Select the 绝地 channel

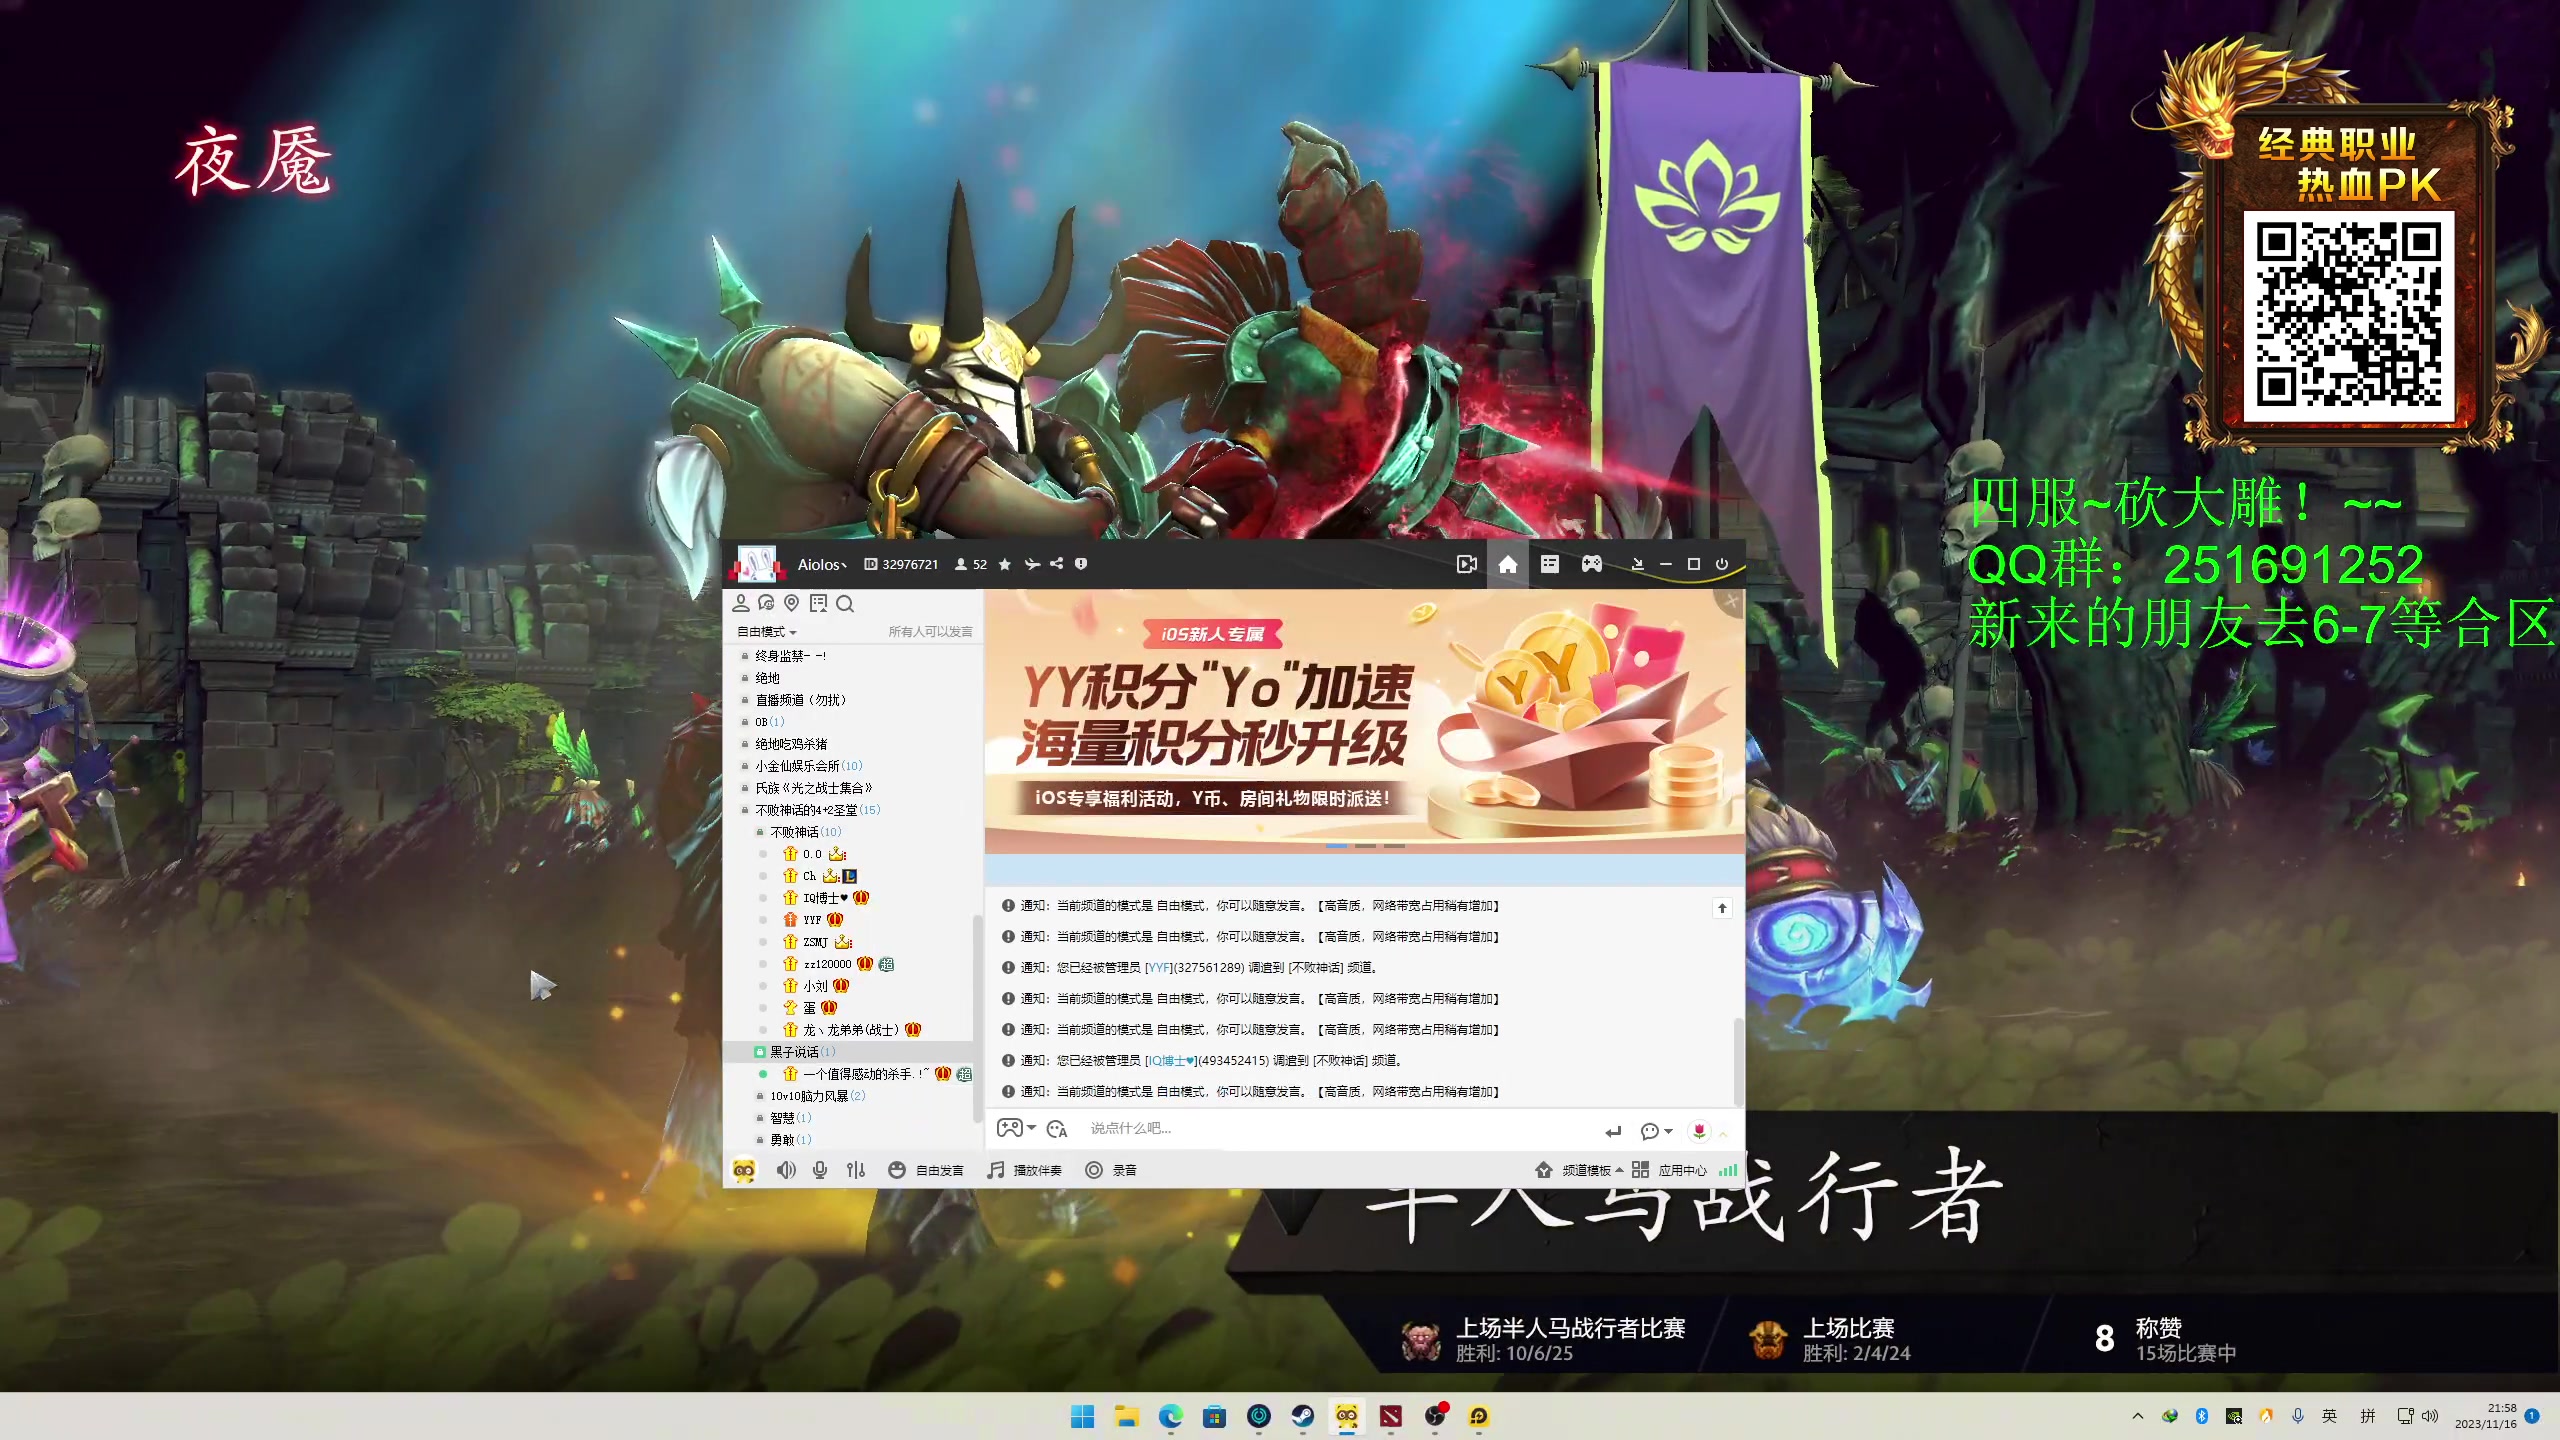tap(767, 678)
